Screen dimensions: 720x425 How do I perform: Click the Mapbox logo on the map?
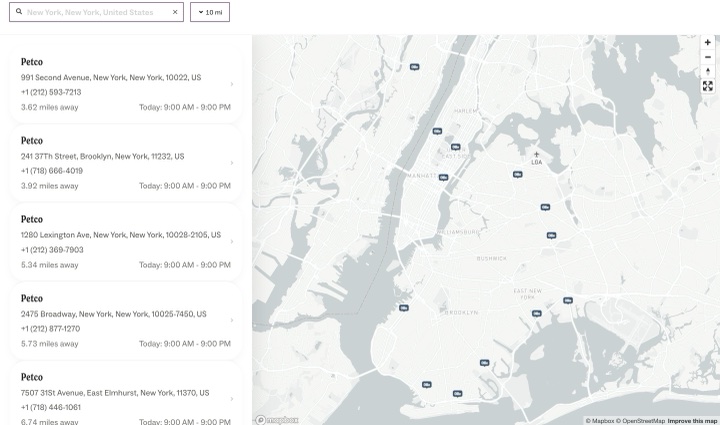277,420
